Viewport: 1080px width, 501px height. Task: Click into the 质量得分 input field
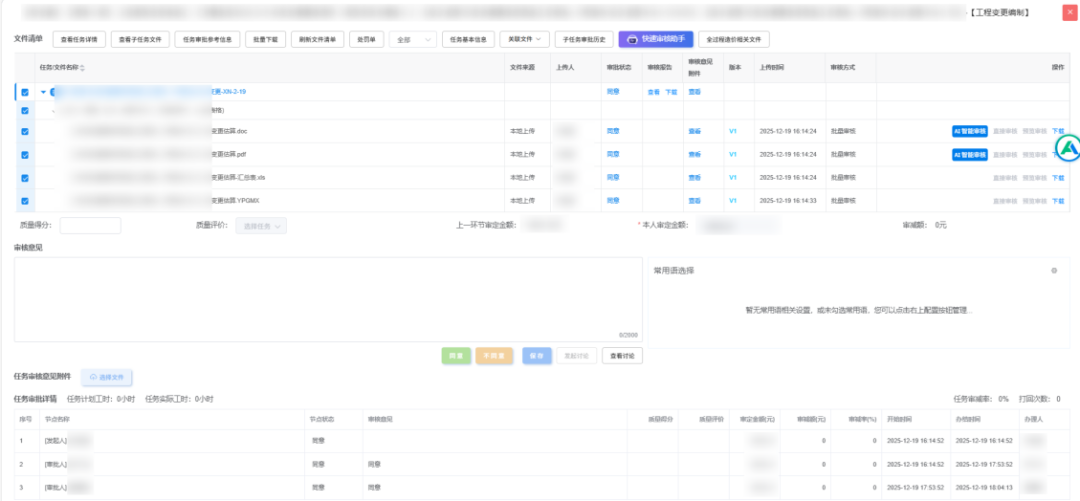tap(90, 226)
